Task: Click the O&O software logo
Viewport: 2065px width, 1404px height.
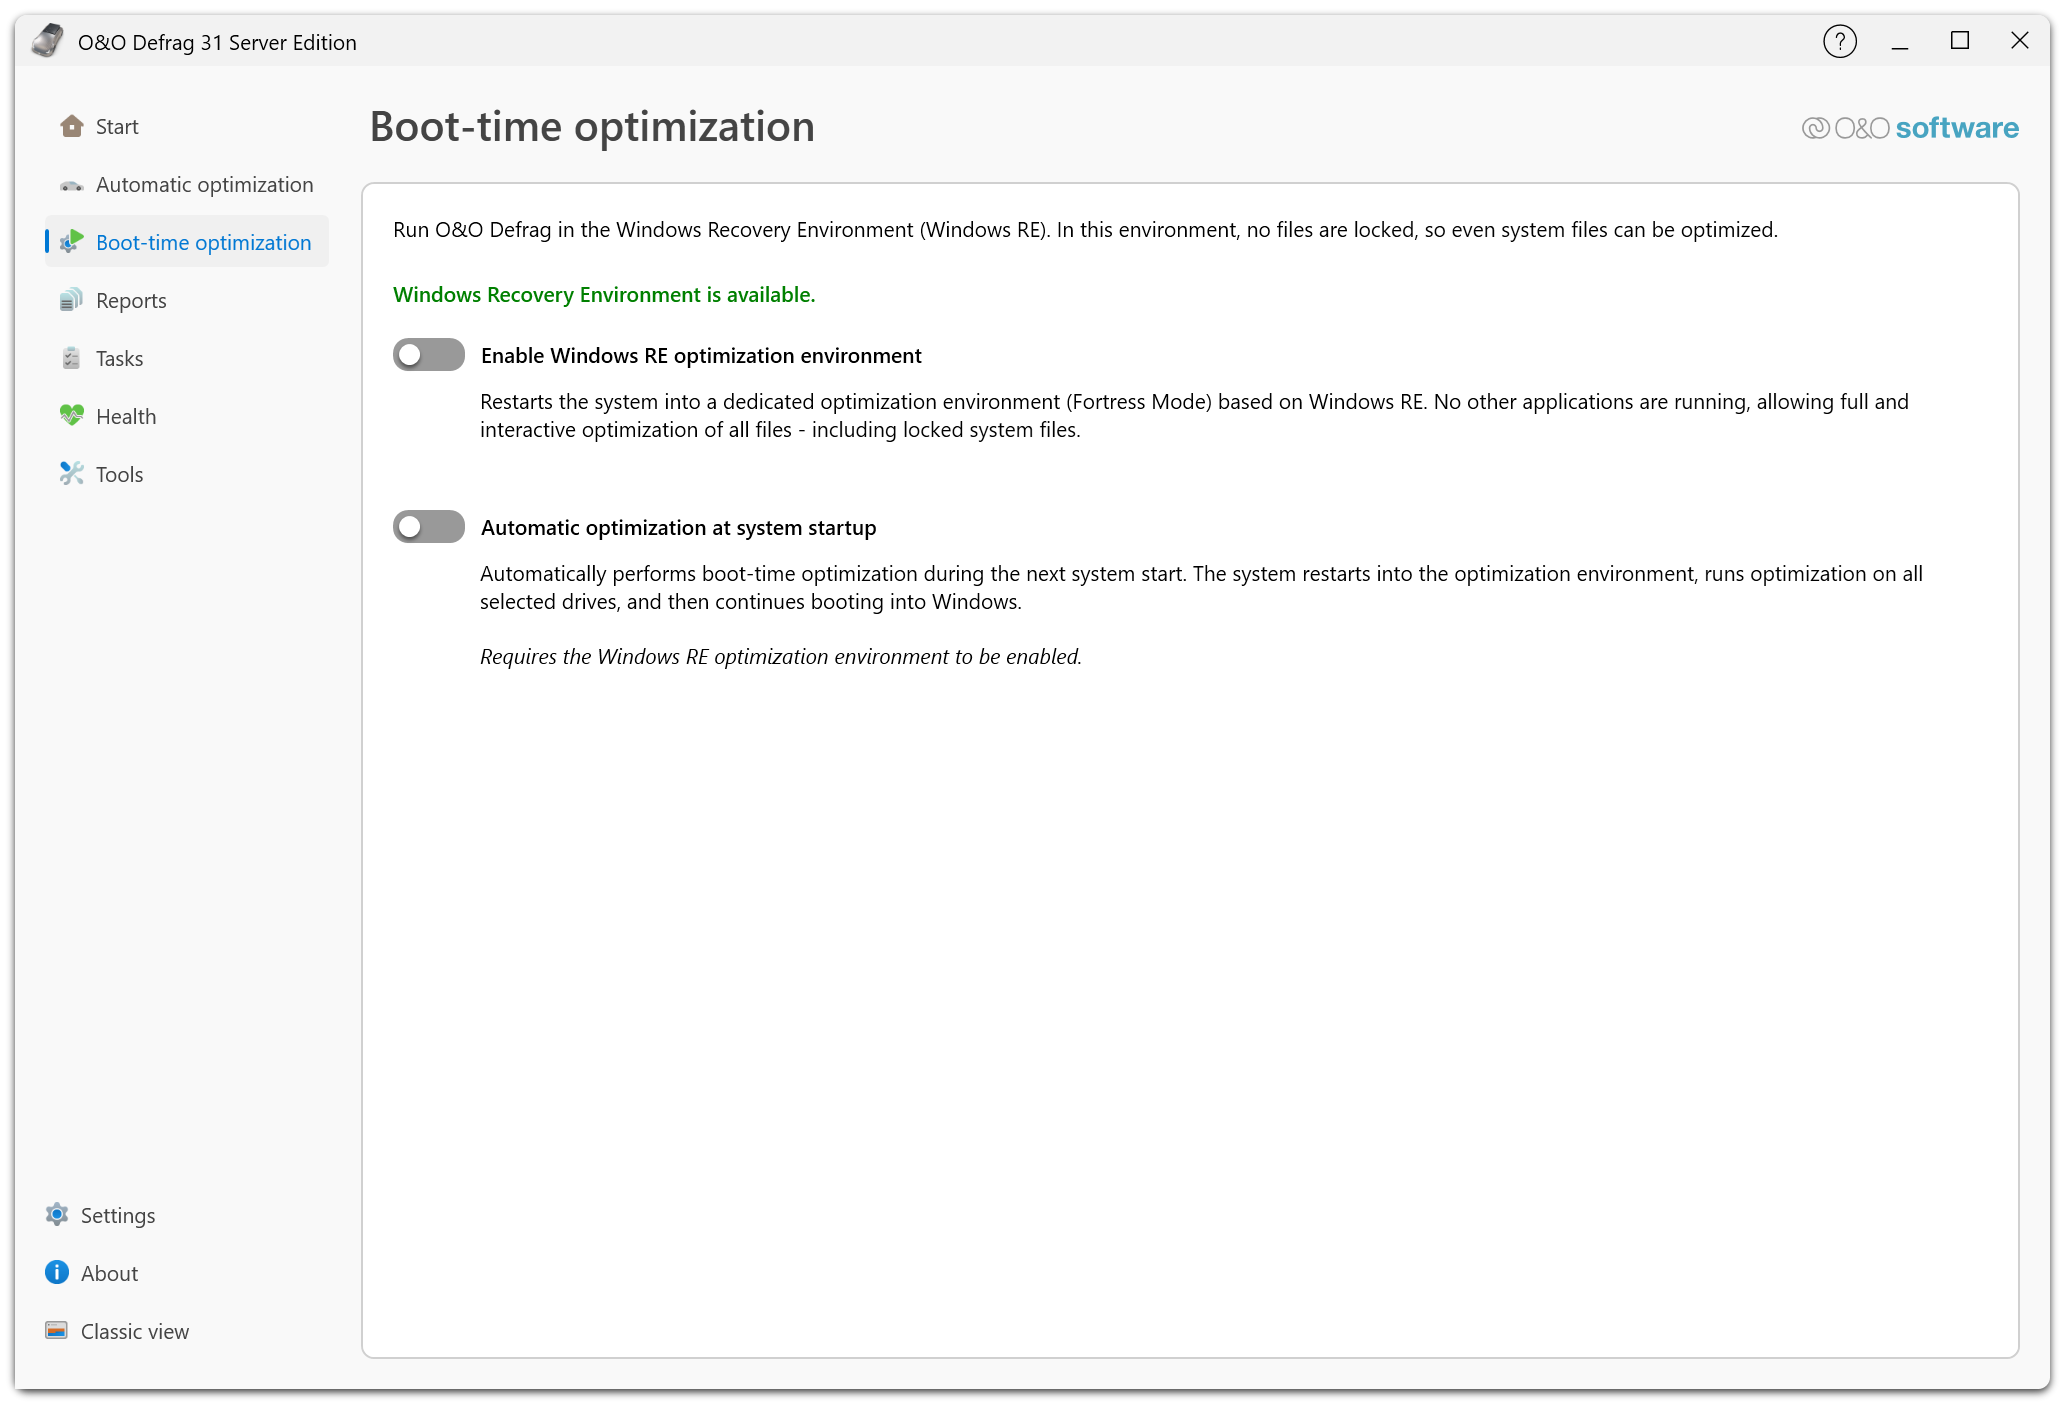Action: point(1910,128)
